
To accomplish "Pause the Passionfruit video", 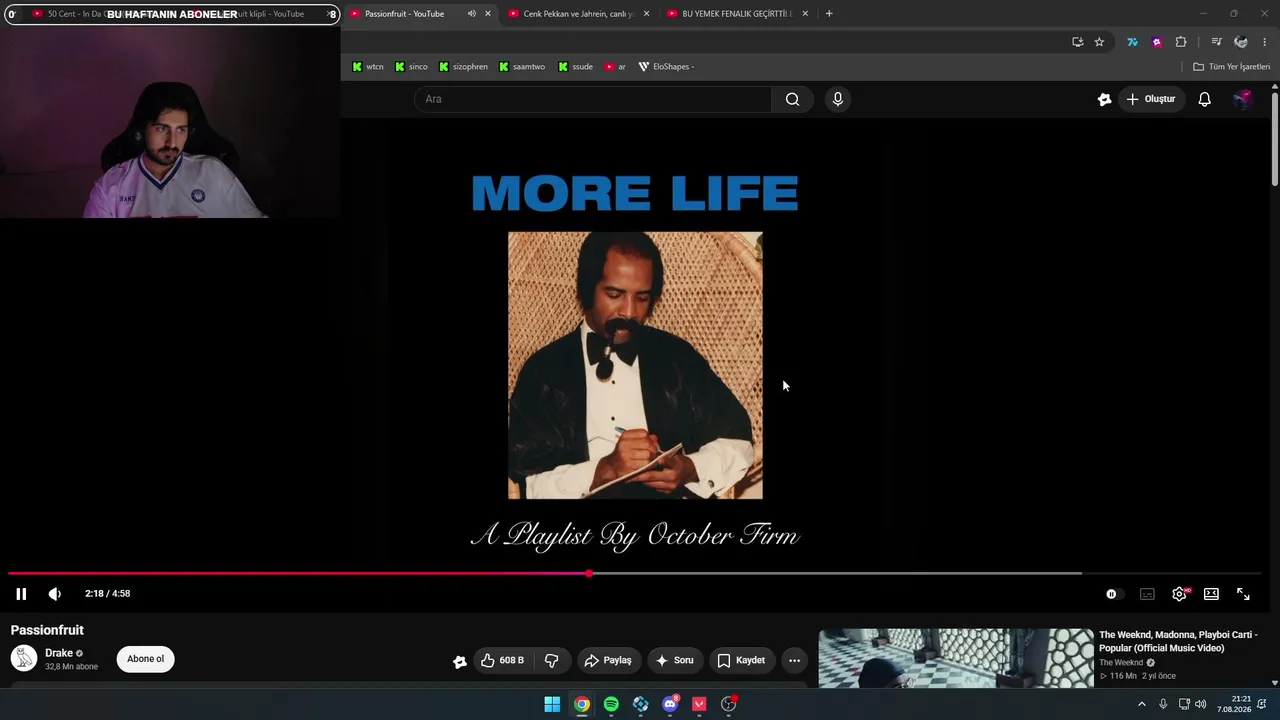I will coord(21,594).
